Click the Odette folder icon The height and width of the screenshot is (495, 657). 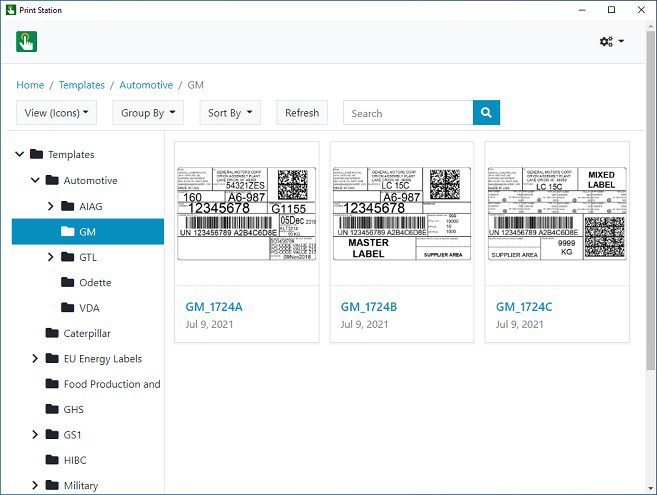67,282
